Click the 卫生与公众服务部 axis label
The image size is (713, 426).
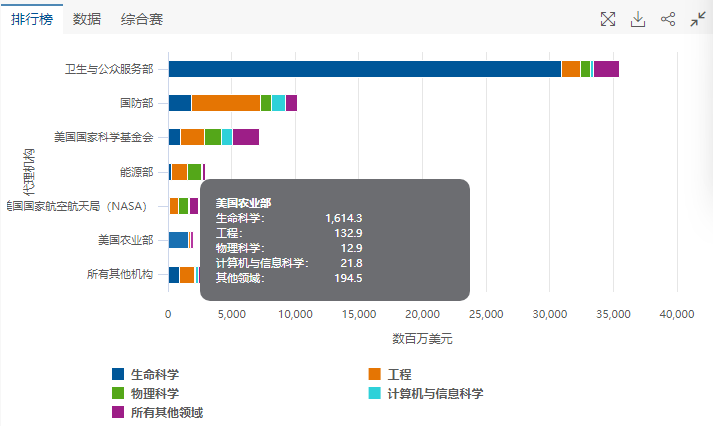109,69
